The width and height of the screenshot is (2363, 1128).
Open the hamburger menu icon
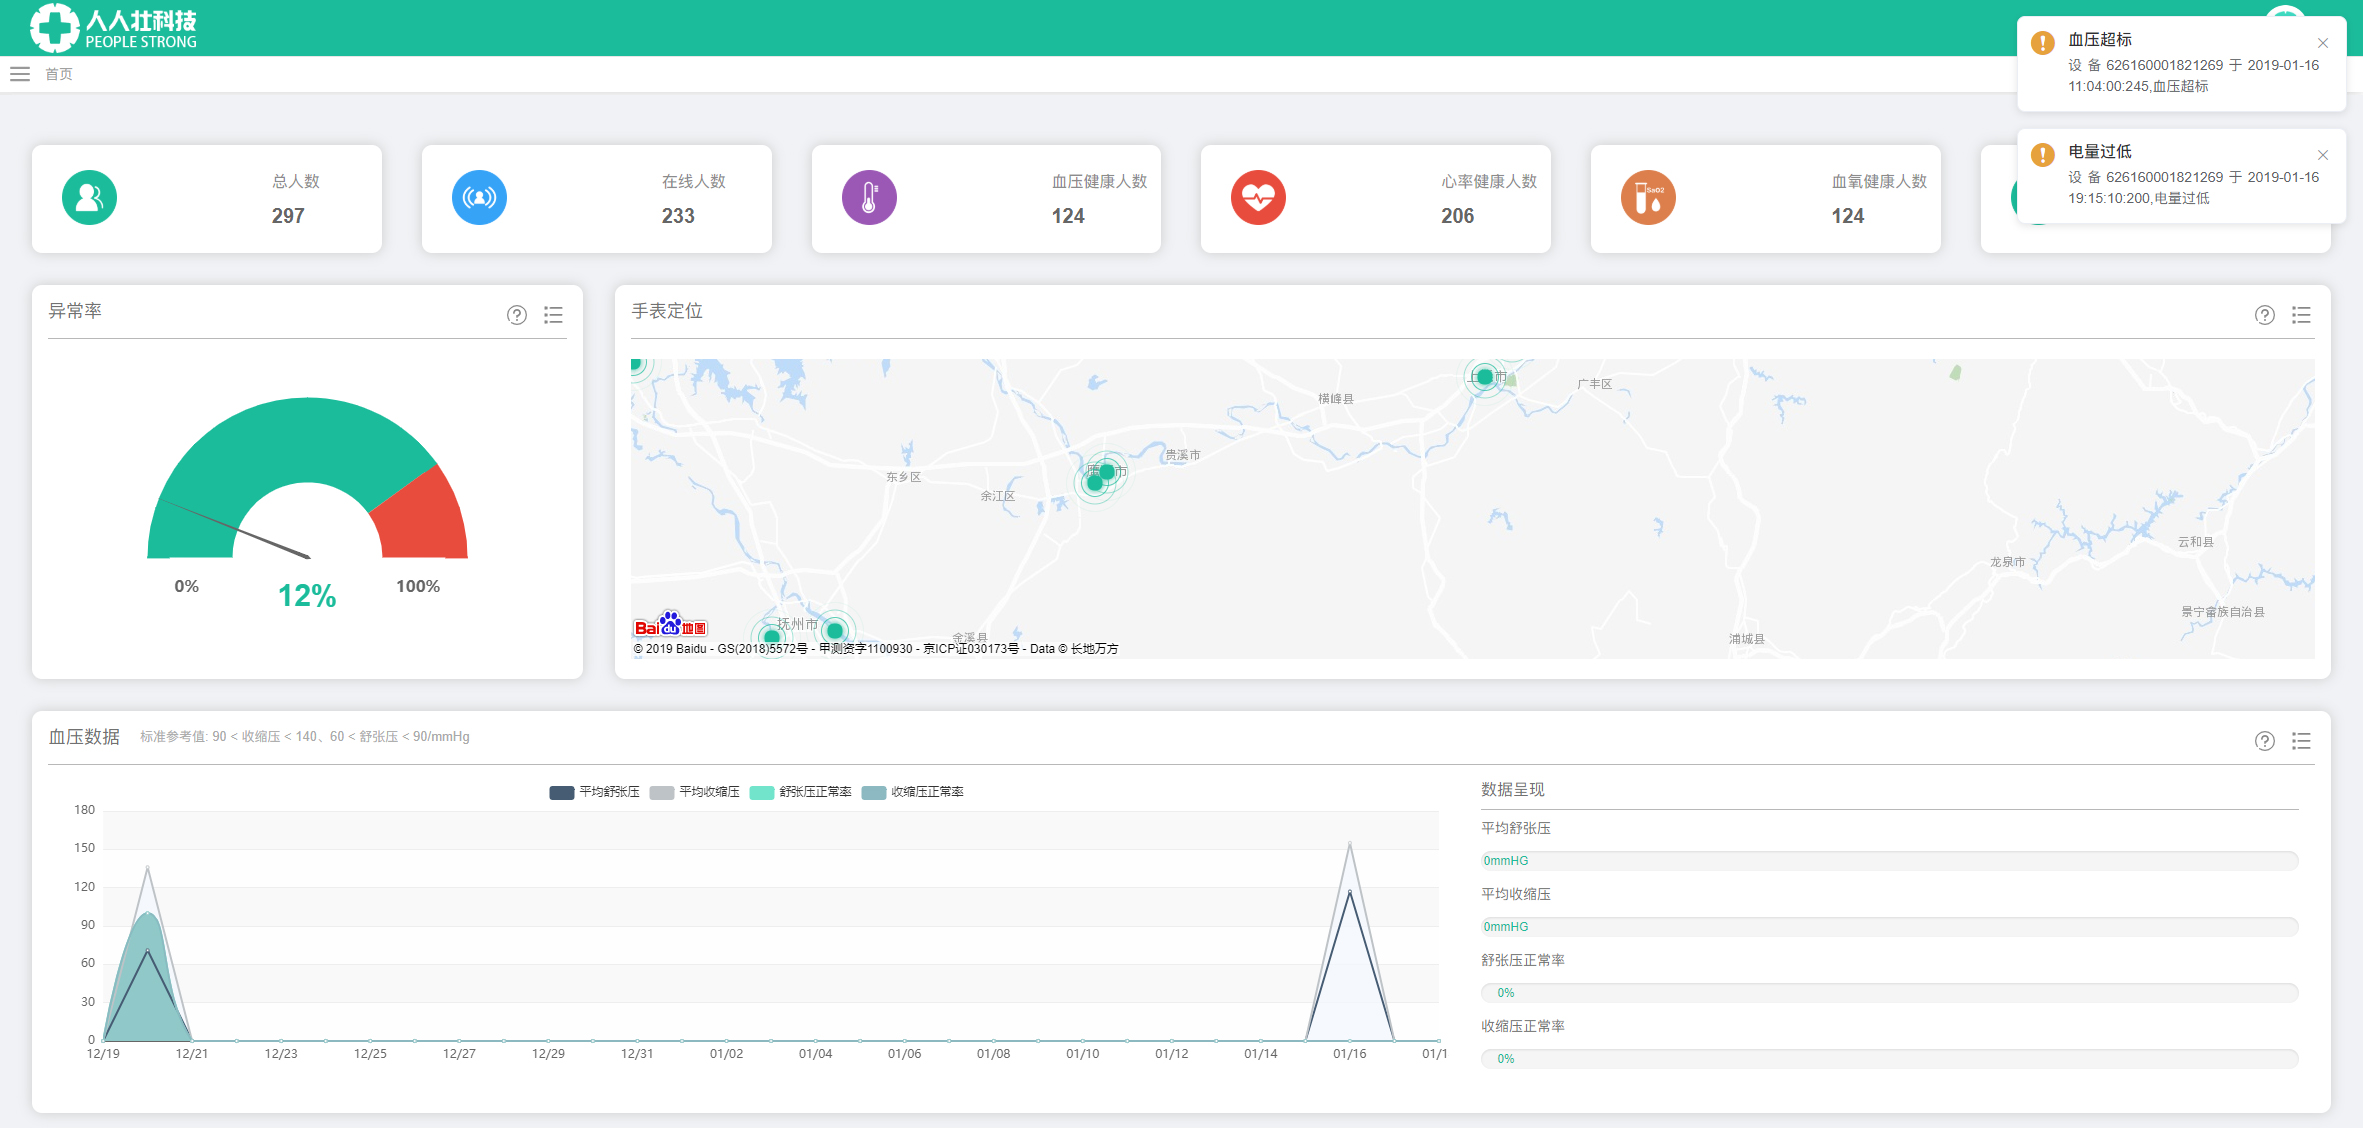point(20,74)
